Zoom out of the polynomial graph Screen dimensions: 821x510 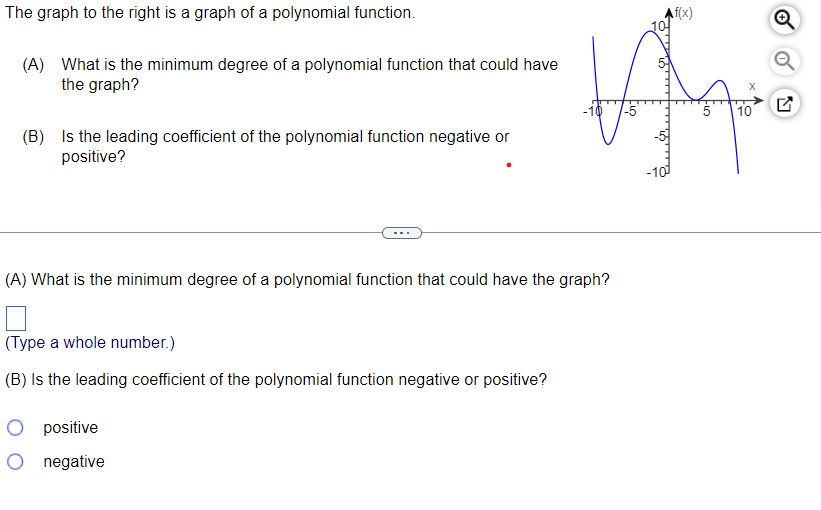[x=784, y=61]
